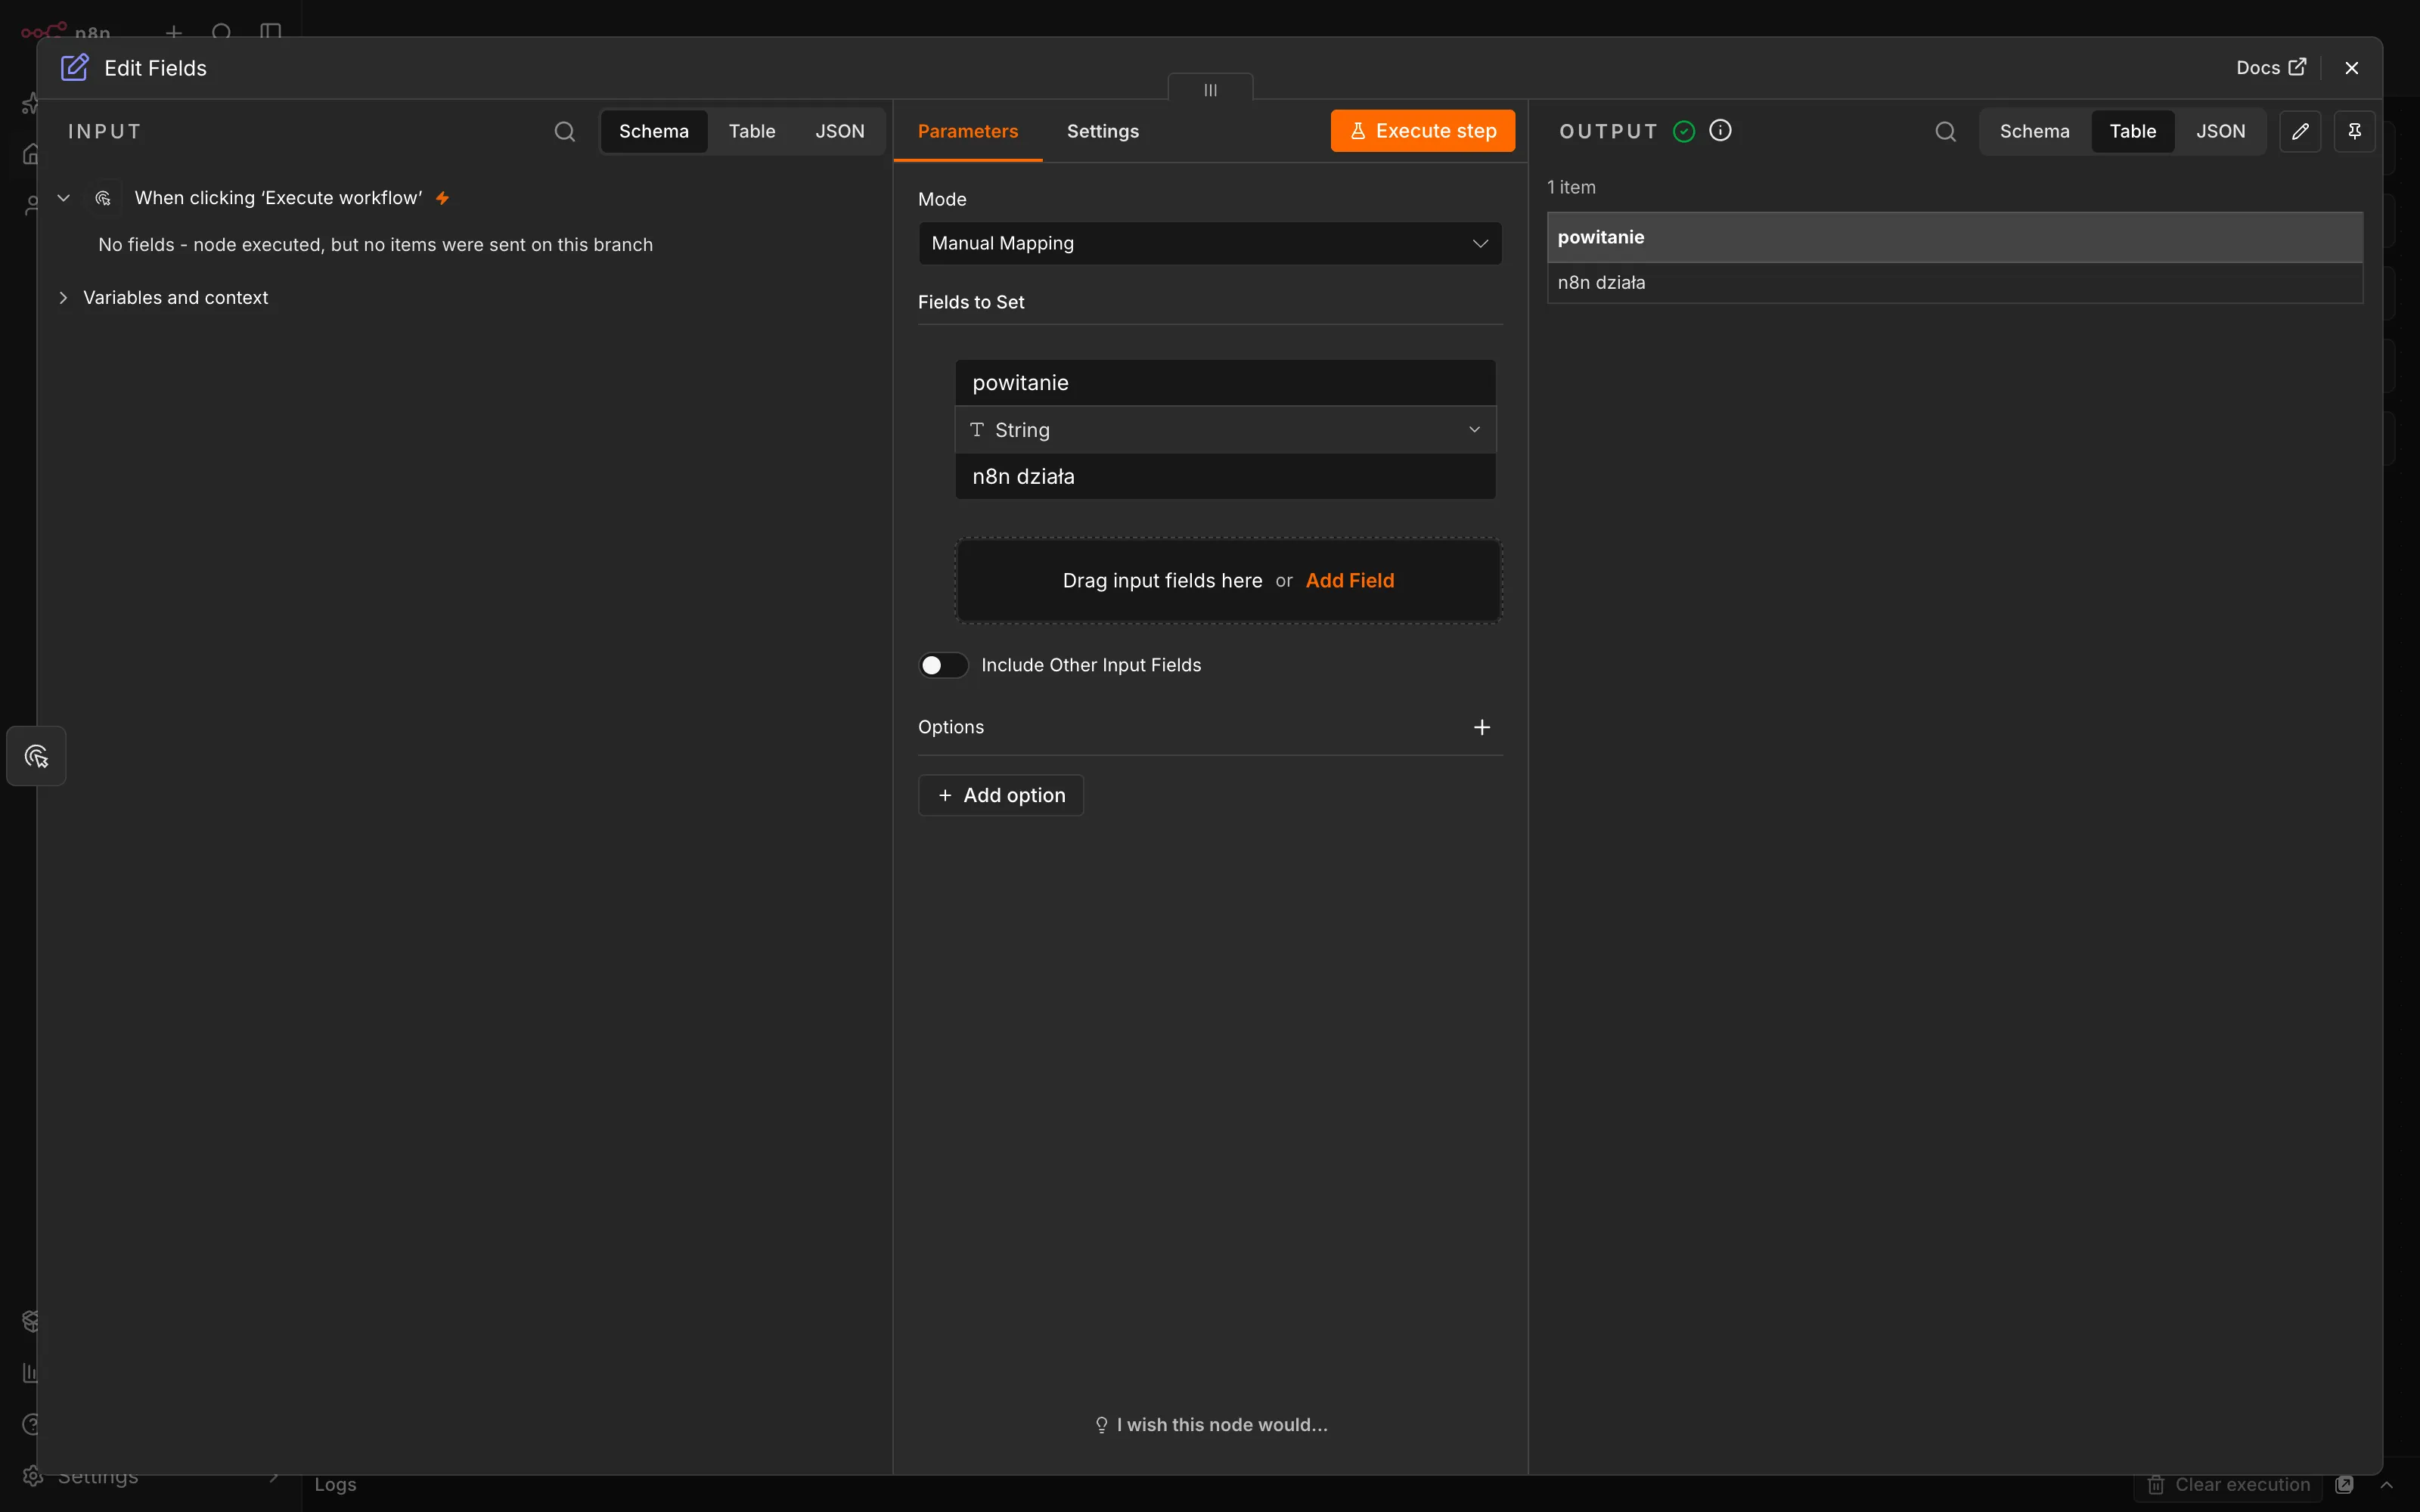Click 'I wish this node would...' link
Screen dimensions: 2420x1512
point(1211,1425)
